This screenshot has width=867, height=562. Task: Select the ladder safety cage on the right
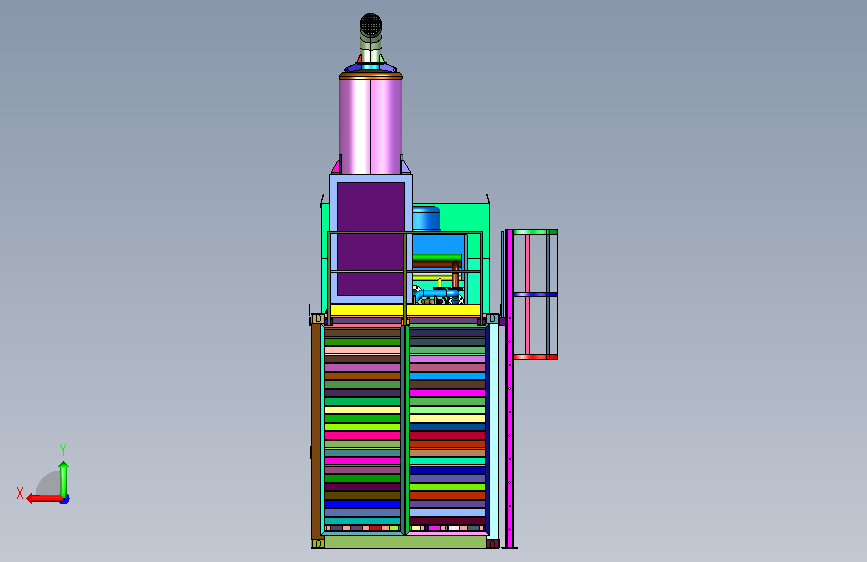(x=535, y=294)
